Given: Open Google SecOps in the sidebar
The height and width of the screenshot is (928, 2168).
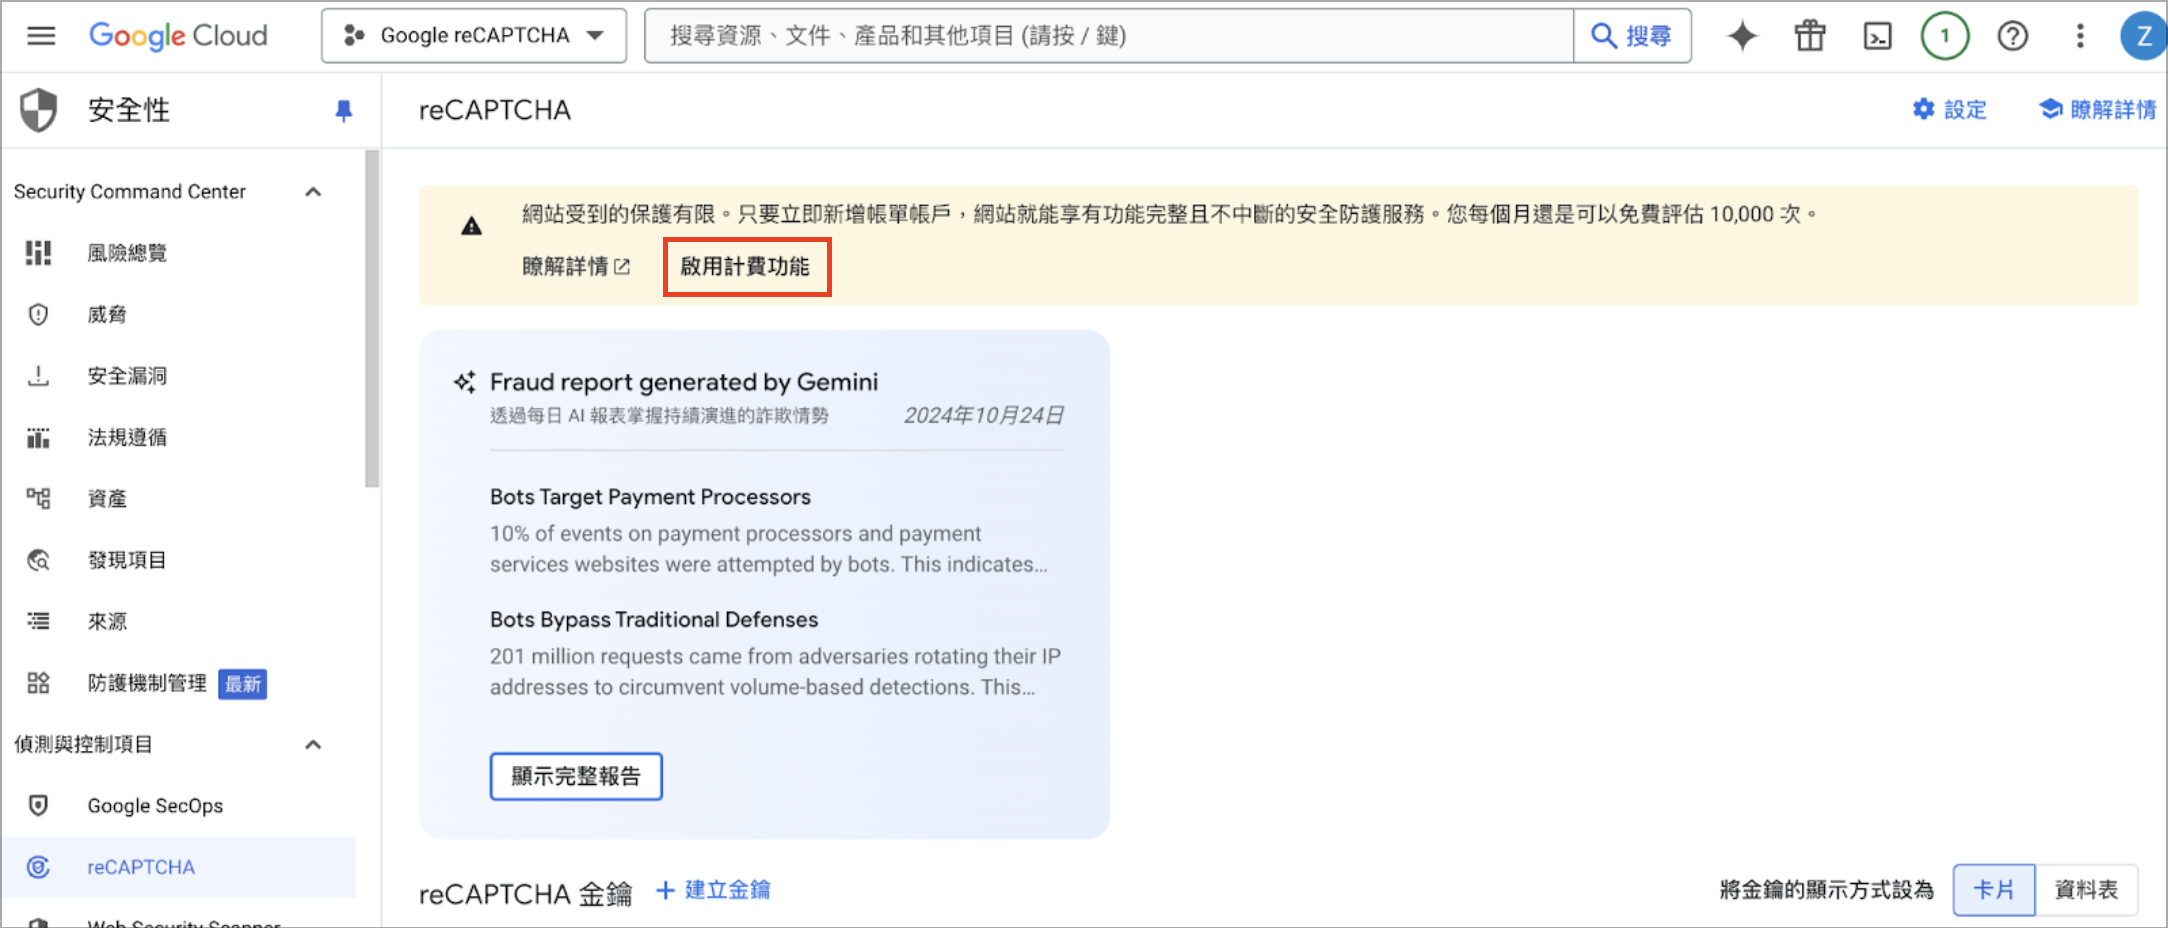Looking at the screenshot, I should pyautogui.click(x=155, y=806).
